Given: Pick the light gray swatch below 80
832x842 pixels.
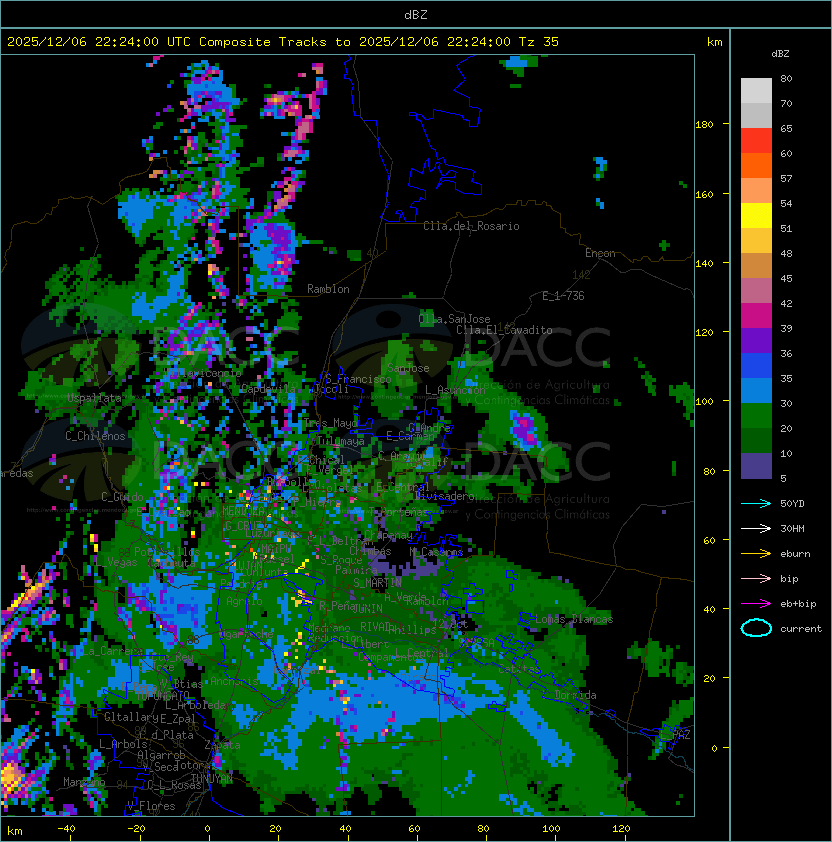Looking at the screenshot, I should click(756, 91).
